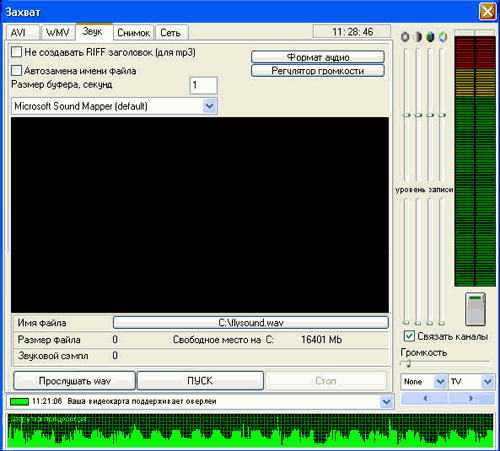The height and width of the screenshot is (451, 500).
Task: Select the Звук tab
Action: 94,32
